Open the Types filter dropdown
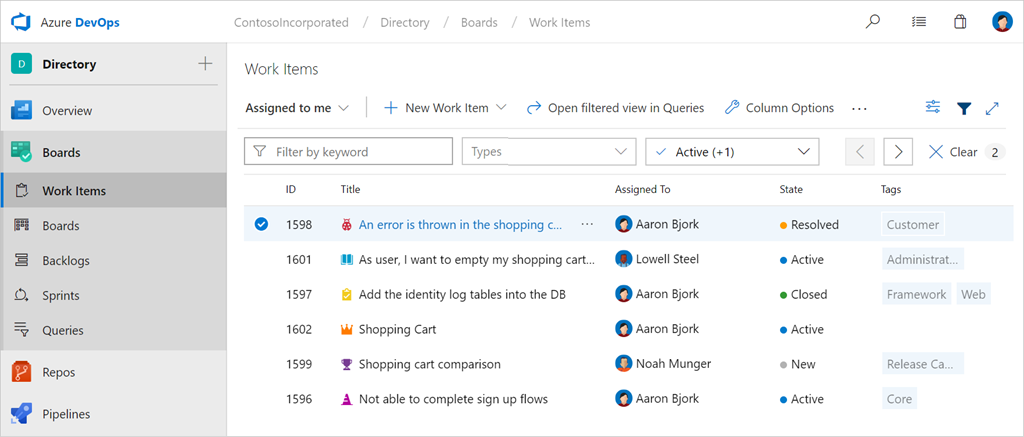Viewport: 1024px width, 437px height. [548, 152]
